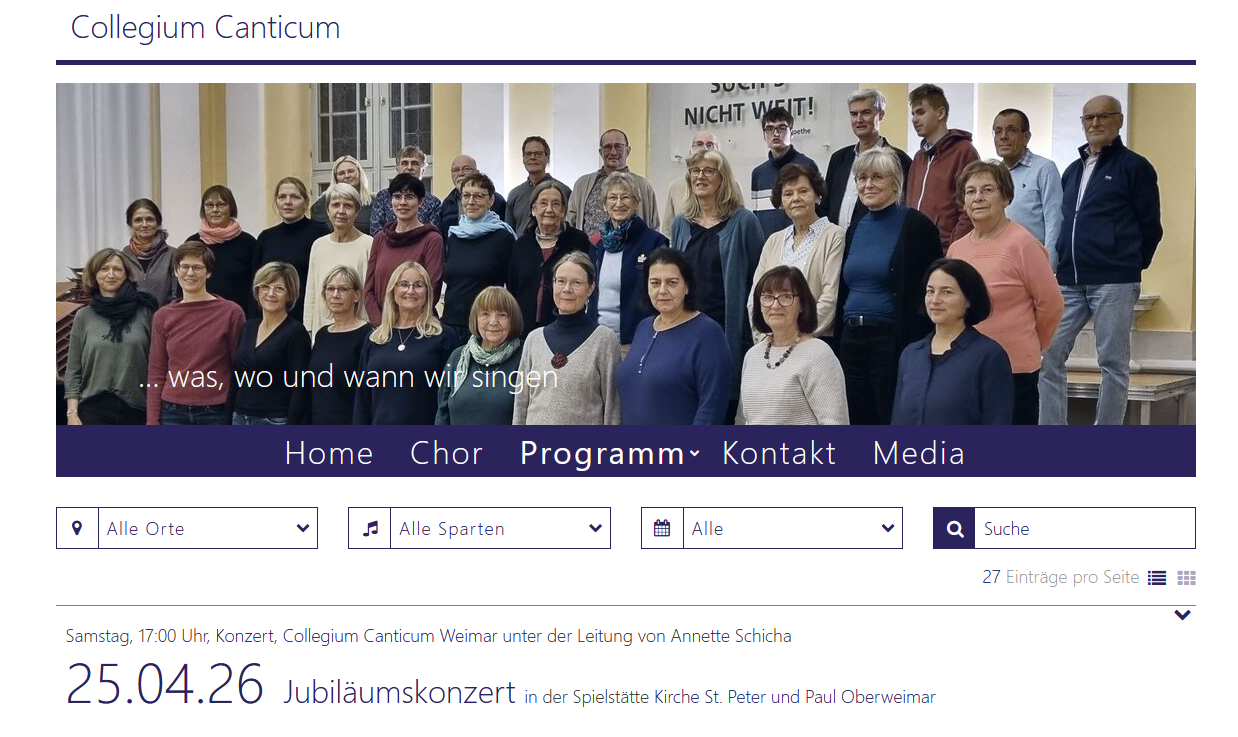1238x737 pixels.
Task: Click the magnifying glass search icon
Action: 954,528
